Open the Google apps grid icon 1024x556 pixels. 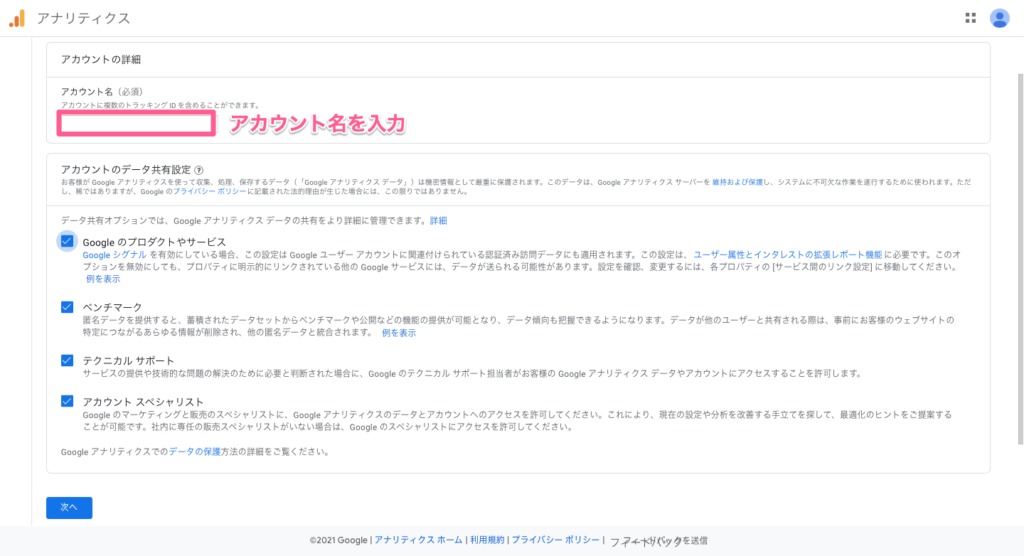click(970, 18)
